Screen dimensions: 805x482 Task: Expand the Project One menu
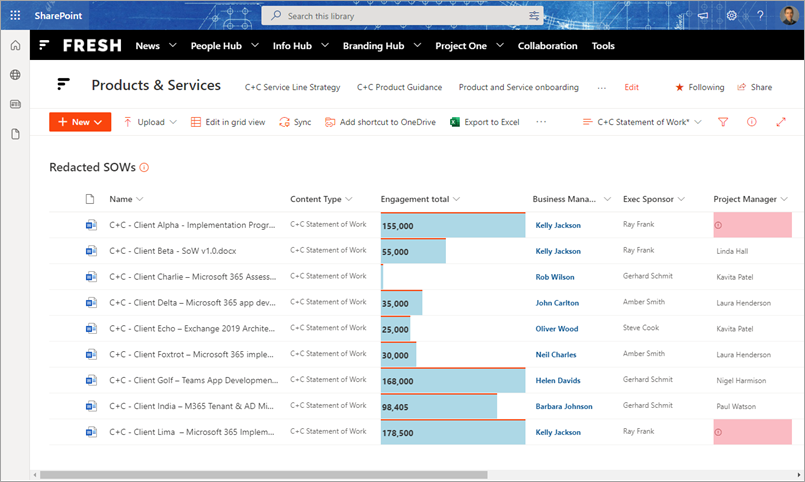coord(500,46)
